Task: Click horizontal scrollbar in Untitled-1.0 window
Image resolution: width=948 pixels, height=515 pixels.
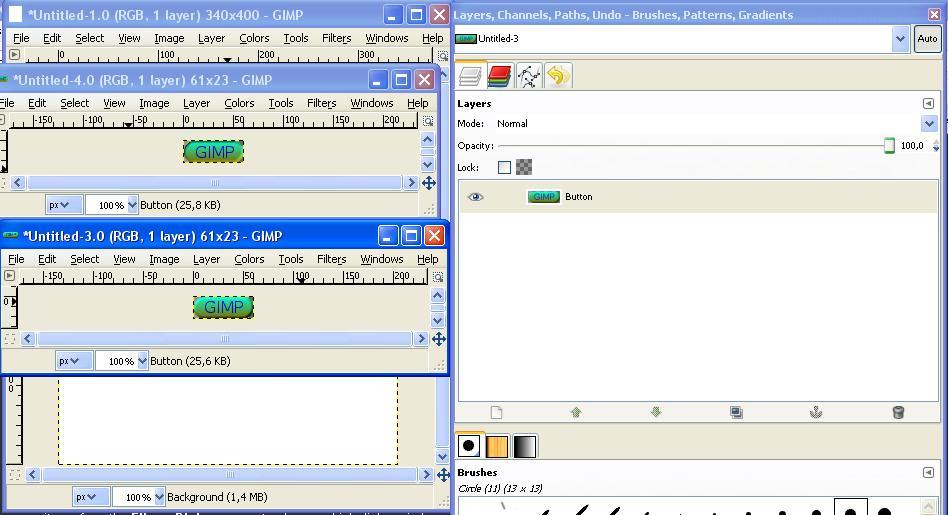Action: click(x=229, y=475)
